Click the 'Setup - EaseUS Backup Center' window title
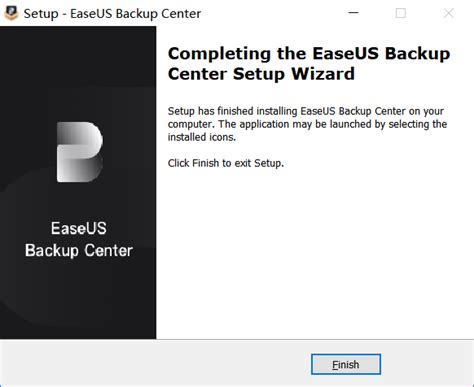474x387 pixels. click(x=112, y=14)
